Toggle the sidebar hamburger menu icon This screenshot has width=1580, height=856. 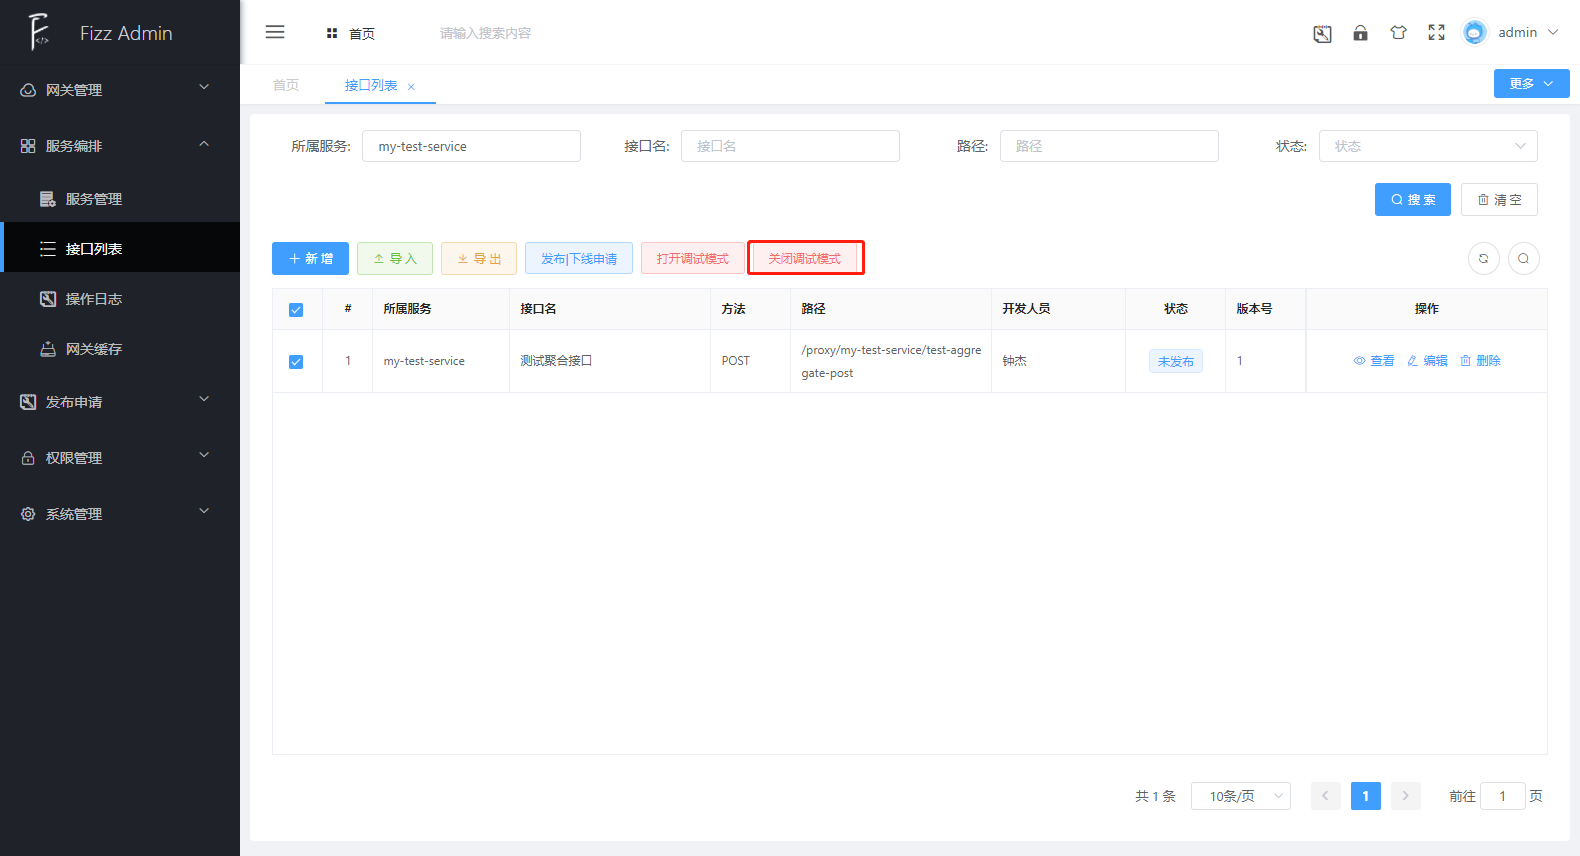[x=275, y=32]
